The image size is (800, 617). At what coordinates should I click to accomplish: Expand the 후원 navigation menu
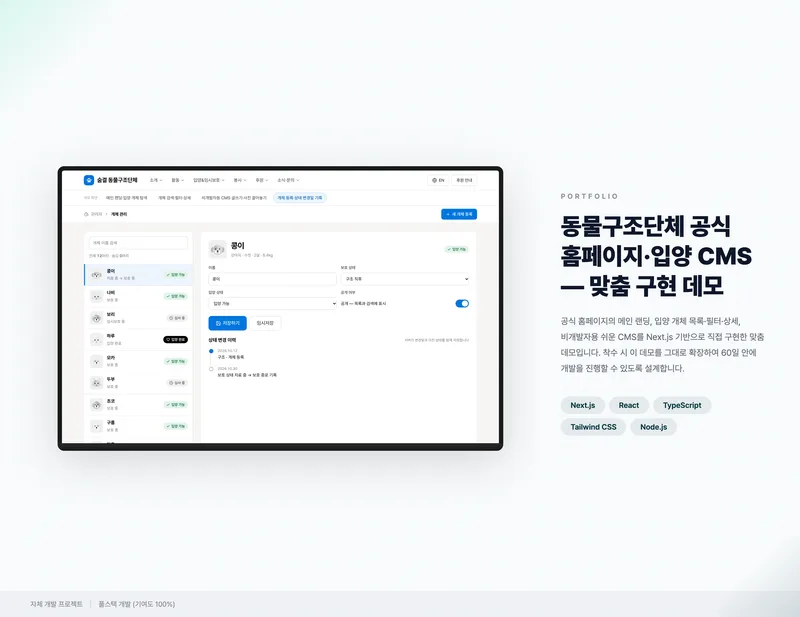click(x=262, y=180)
